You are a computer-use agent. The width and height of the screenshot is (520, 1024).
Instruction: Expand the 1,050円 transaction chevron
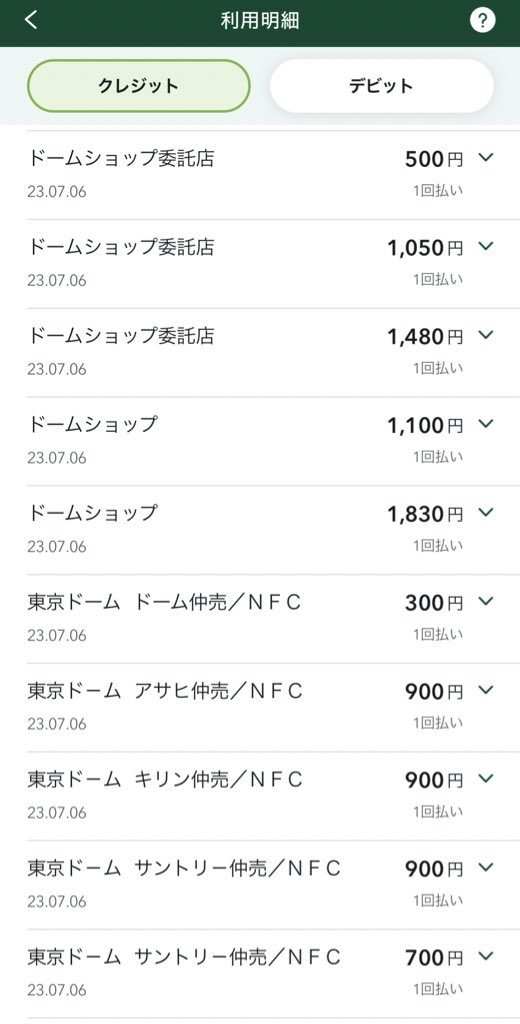click(485, 246)
